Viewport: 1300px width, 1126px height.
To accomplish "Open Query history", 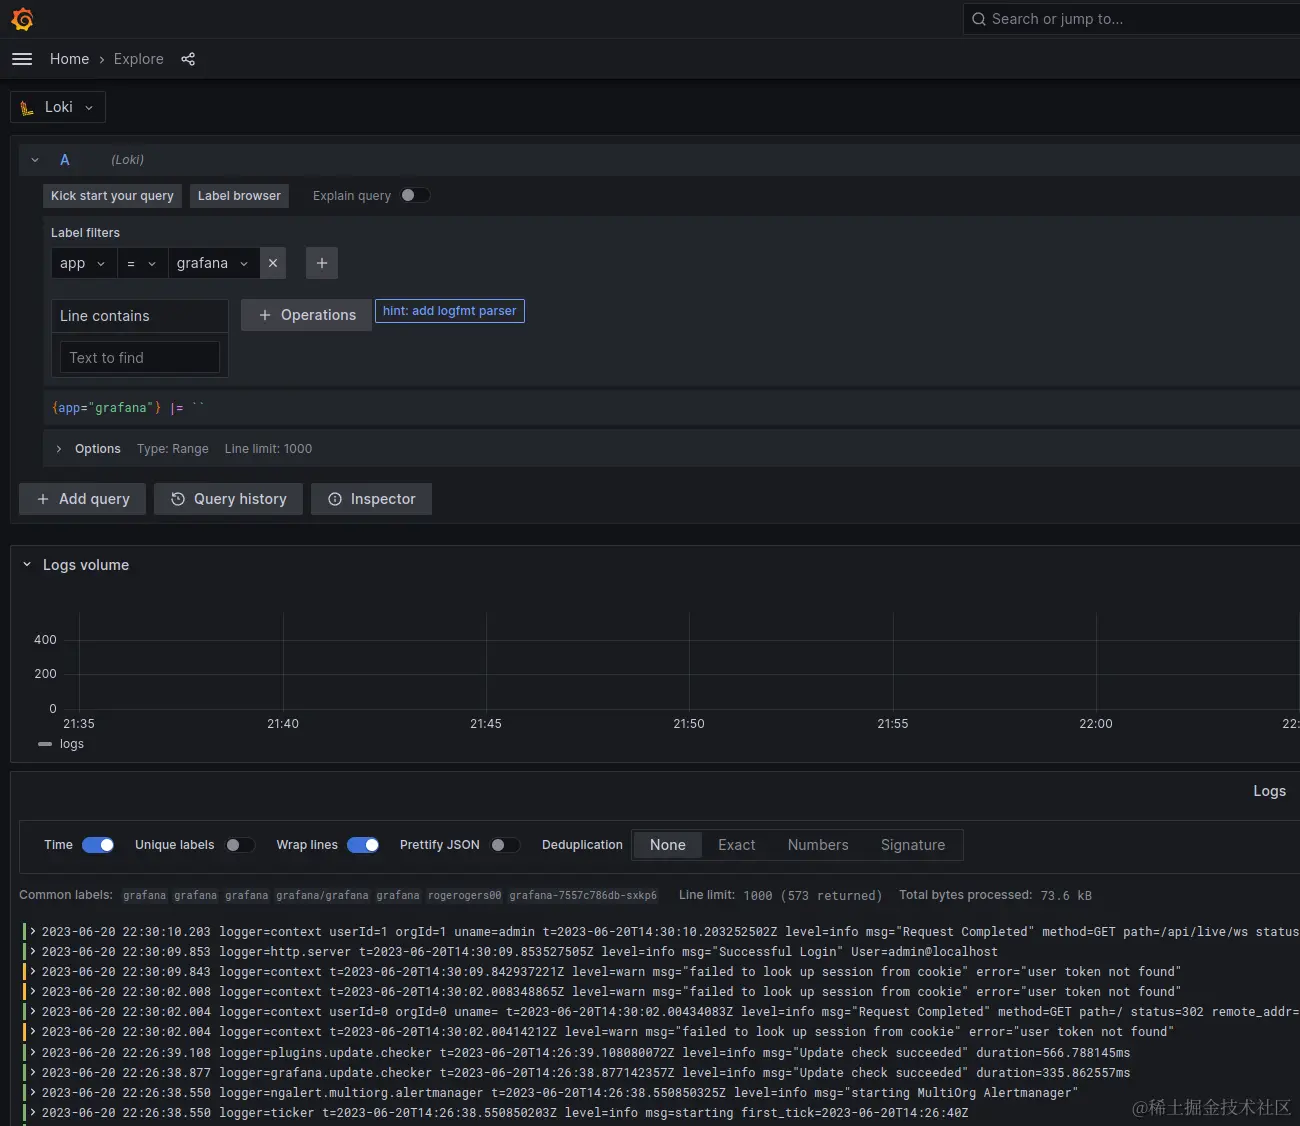I will point(229,499).
